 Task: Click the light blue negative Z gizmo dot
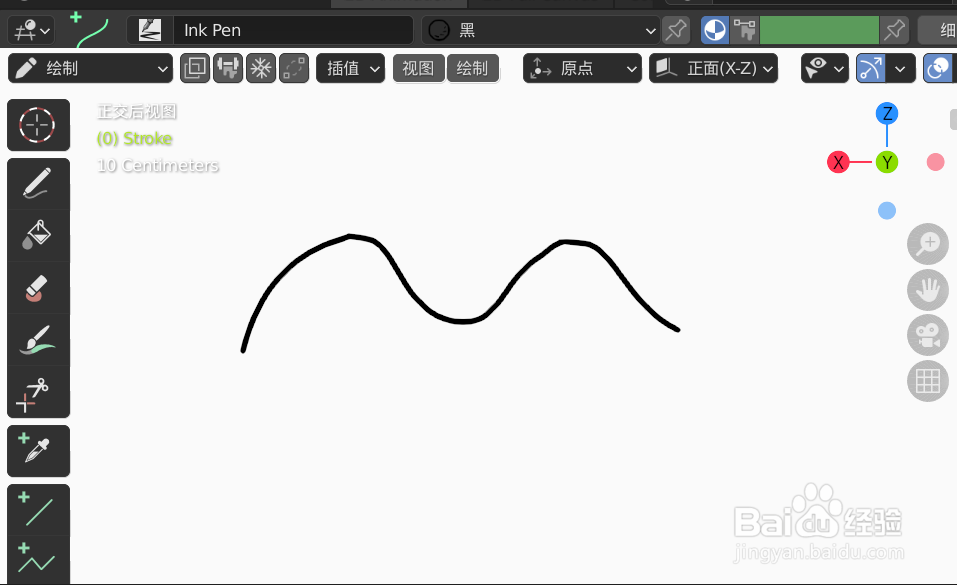pos(887,211)
